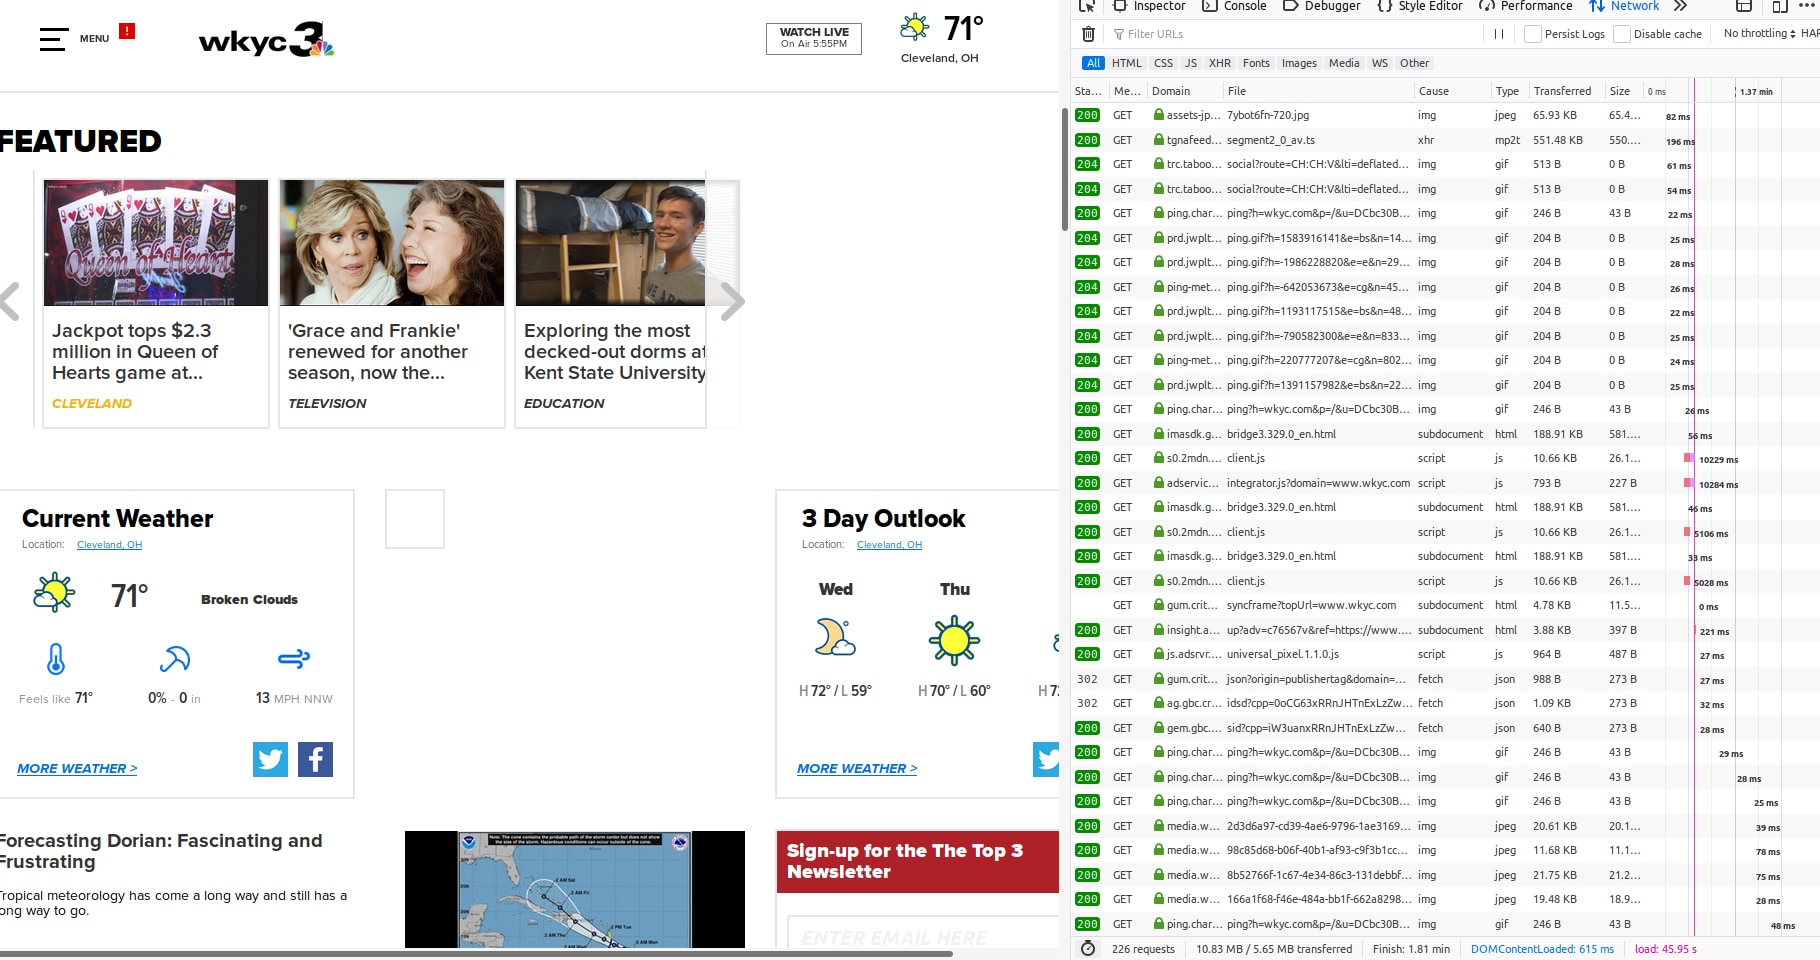Image resolution: width=1820 pixels, height=960 pixels.
Task: Pause network recording
Action: click(1499, 34)
